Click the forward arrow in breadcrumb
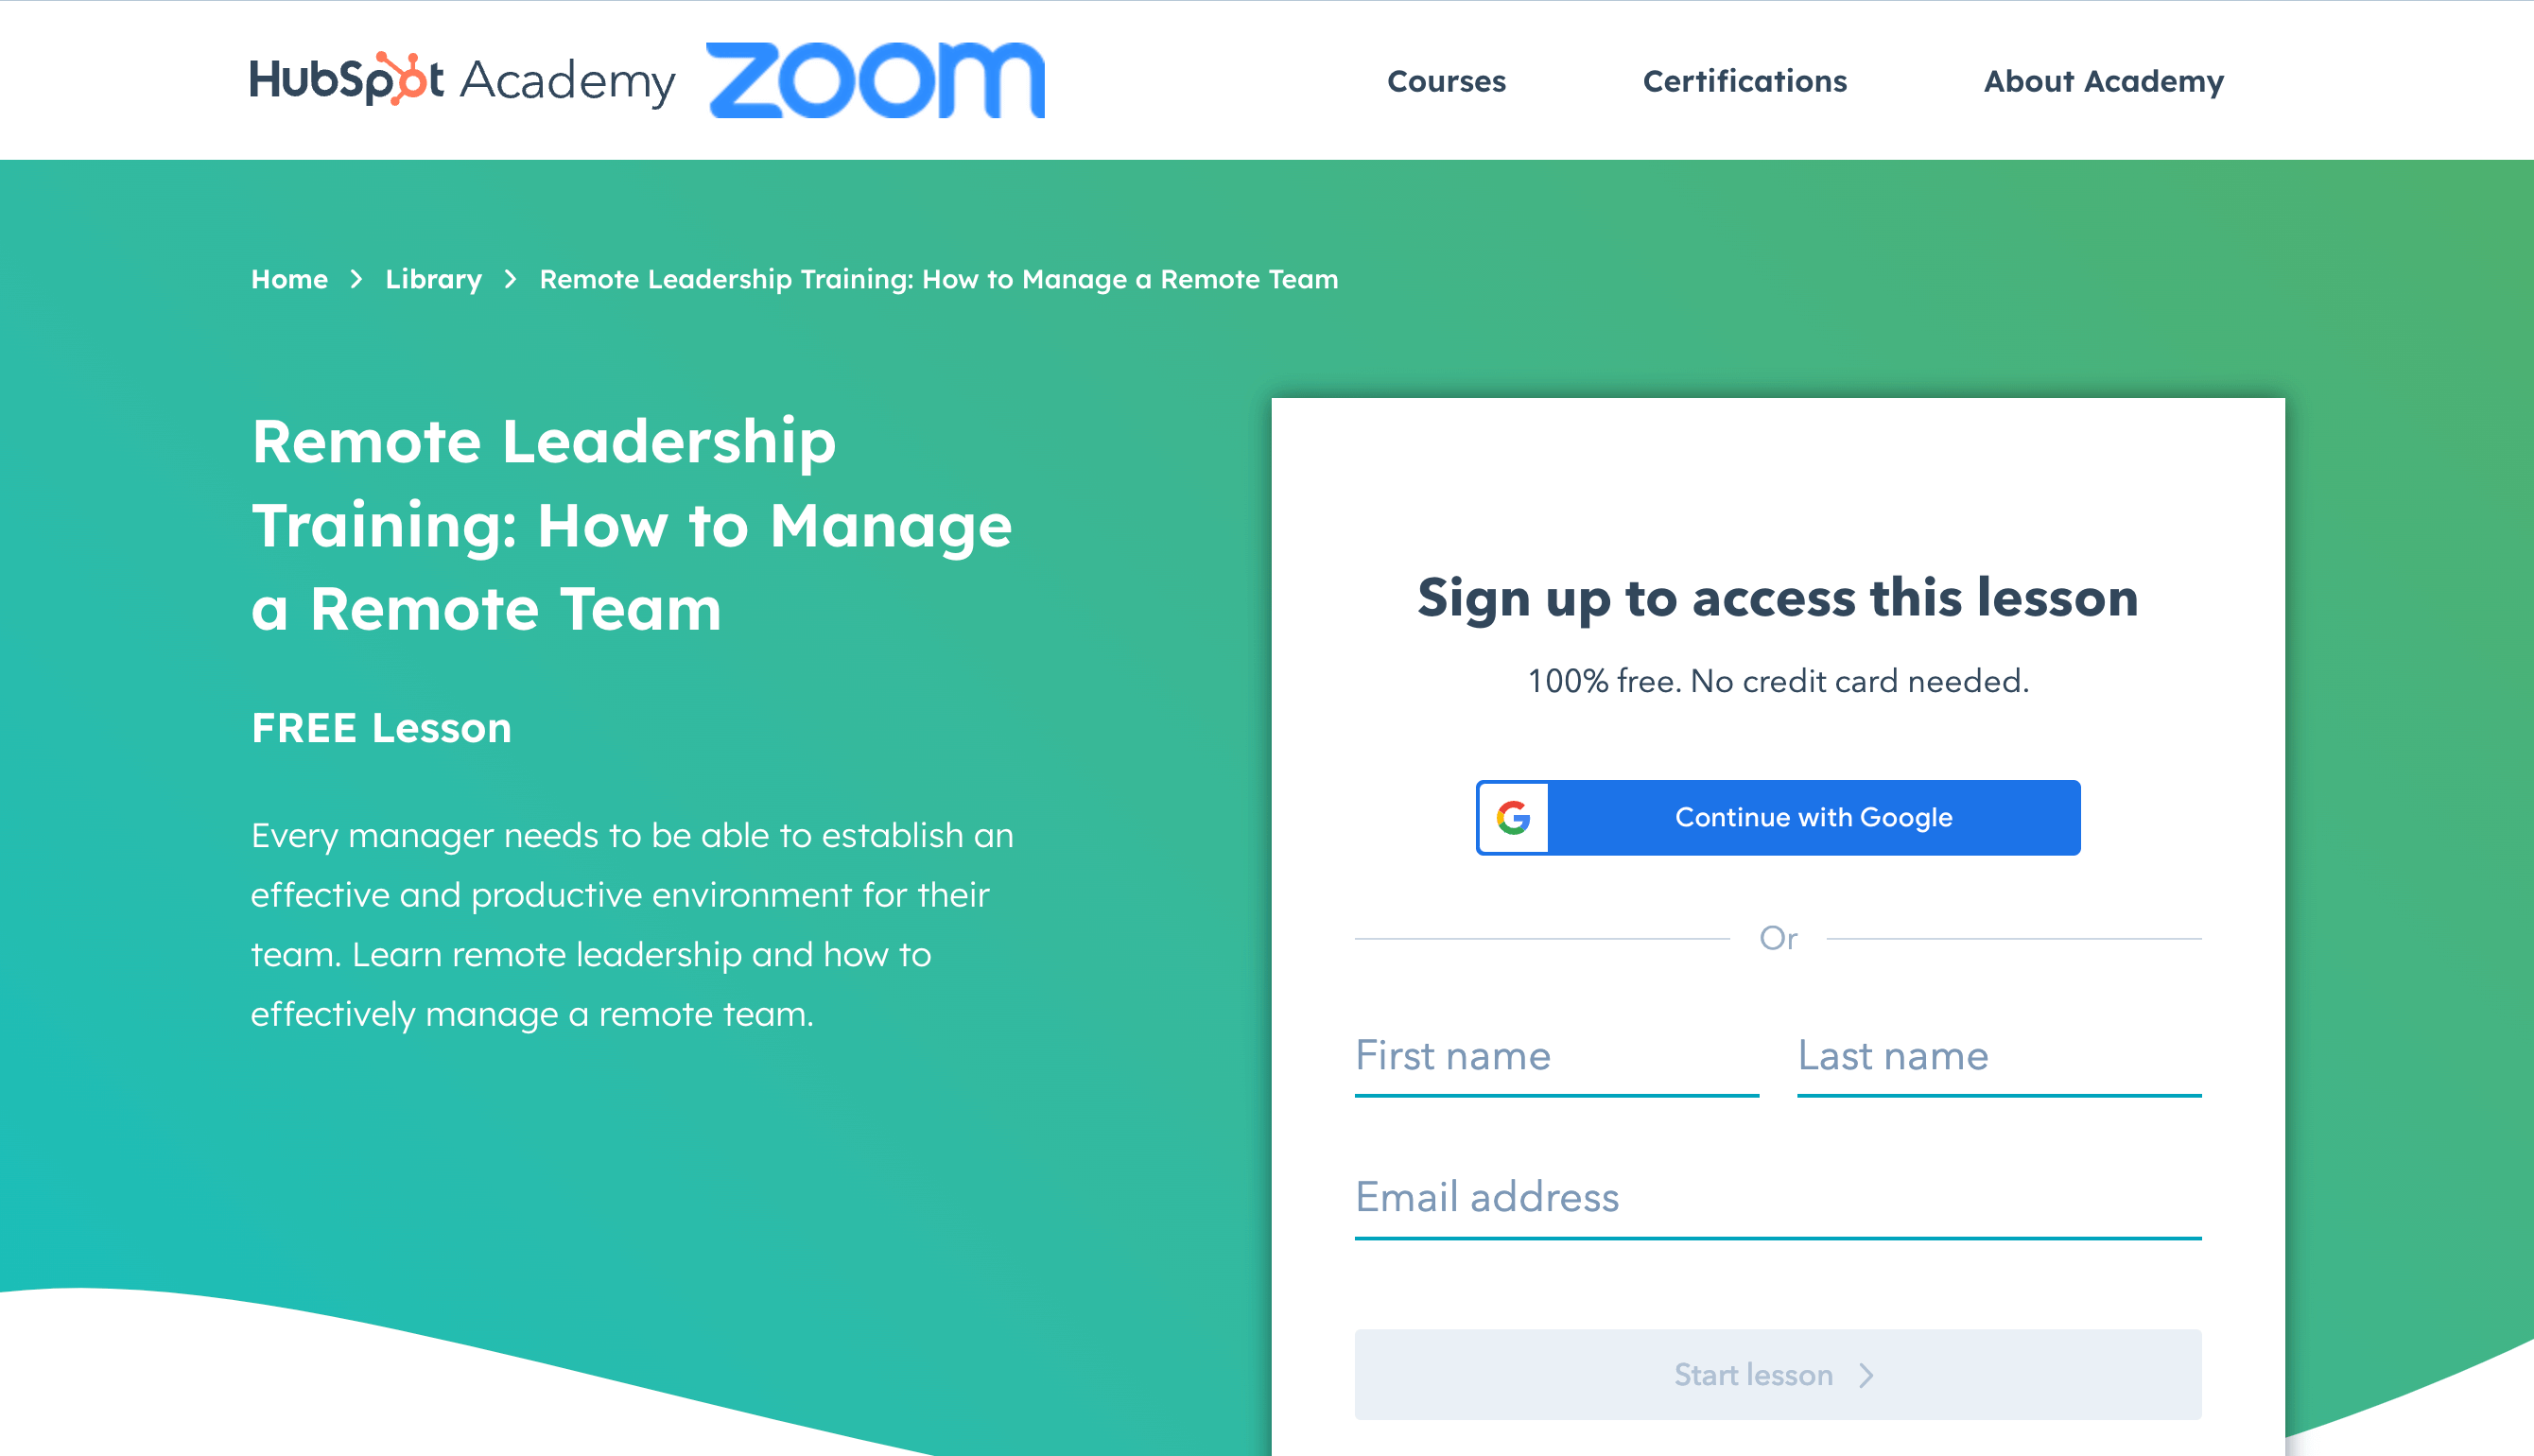The width and height of the screenshot is (2534, 1456). pos(512,278)
